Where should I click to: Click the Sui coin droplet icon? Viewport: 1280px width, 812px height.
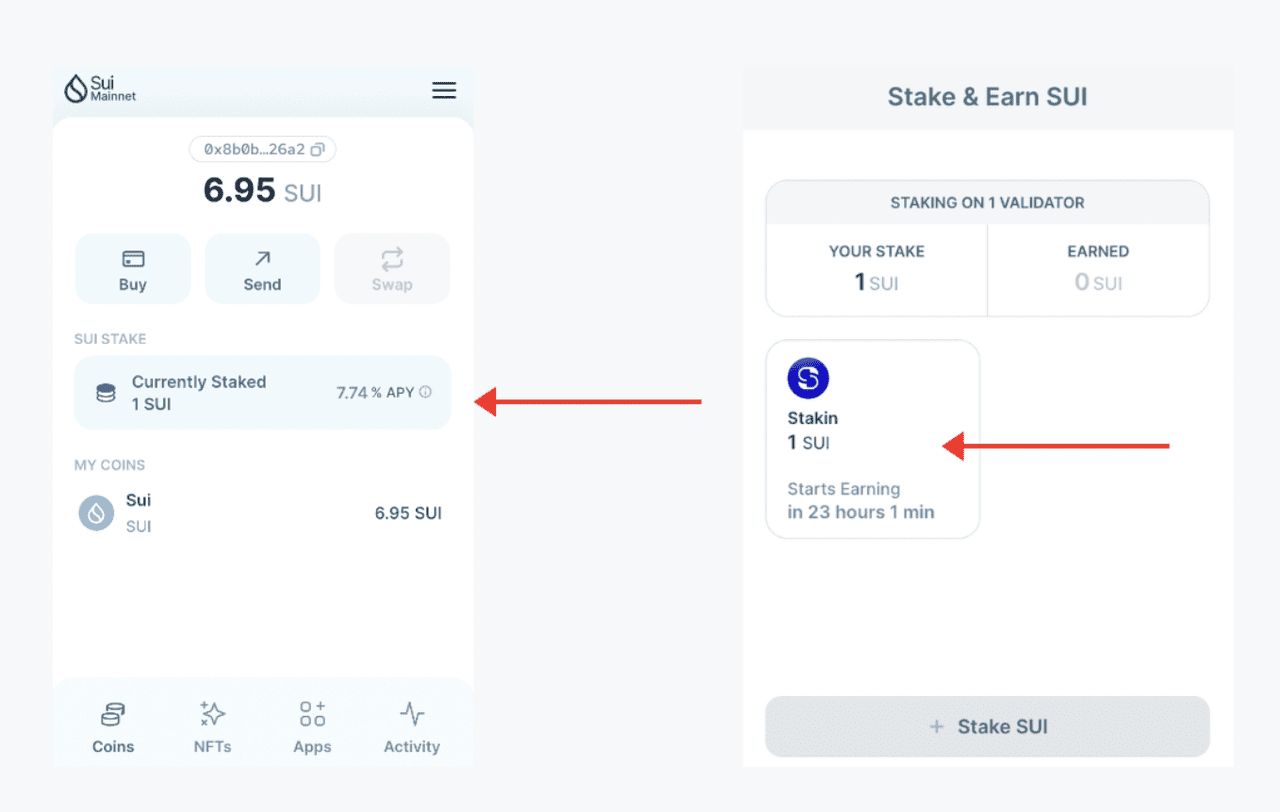[96, 513]
